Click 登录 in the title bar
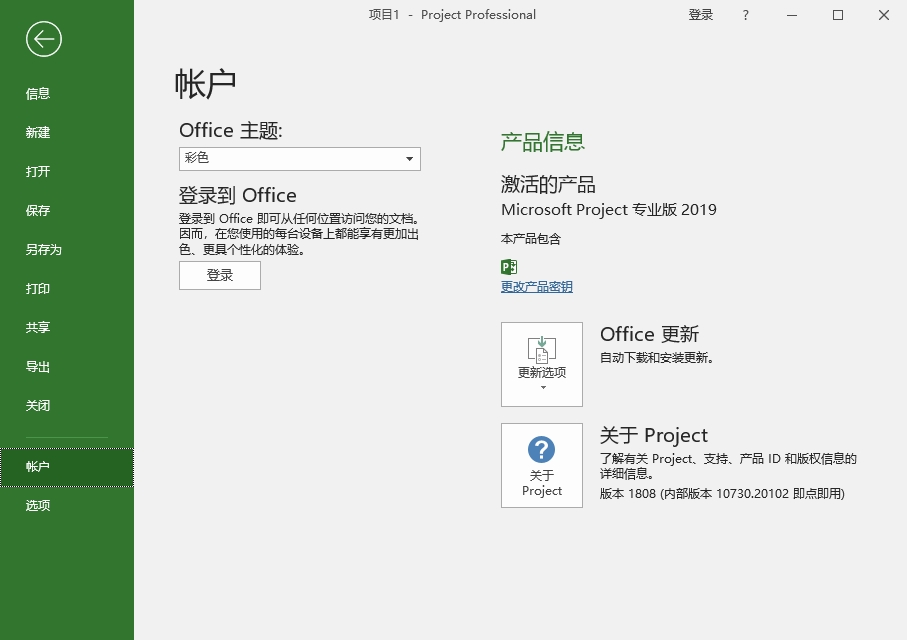Screen dimensions: 907x640 700,15
